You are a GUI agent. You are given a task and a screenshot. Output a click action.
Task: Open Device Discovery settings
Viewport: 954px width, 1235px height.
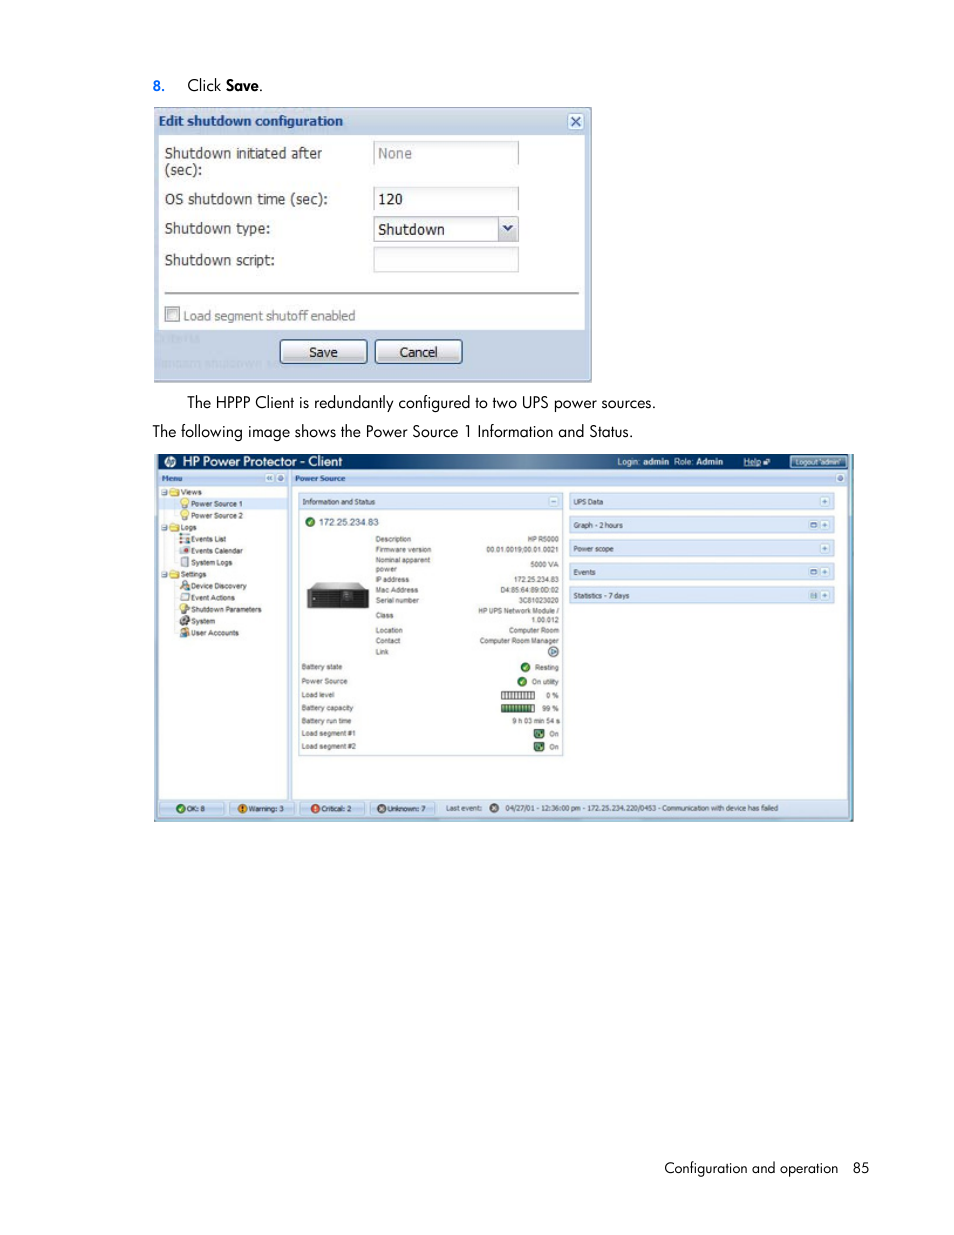point(217,586)
